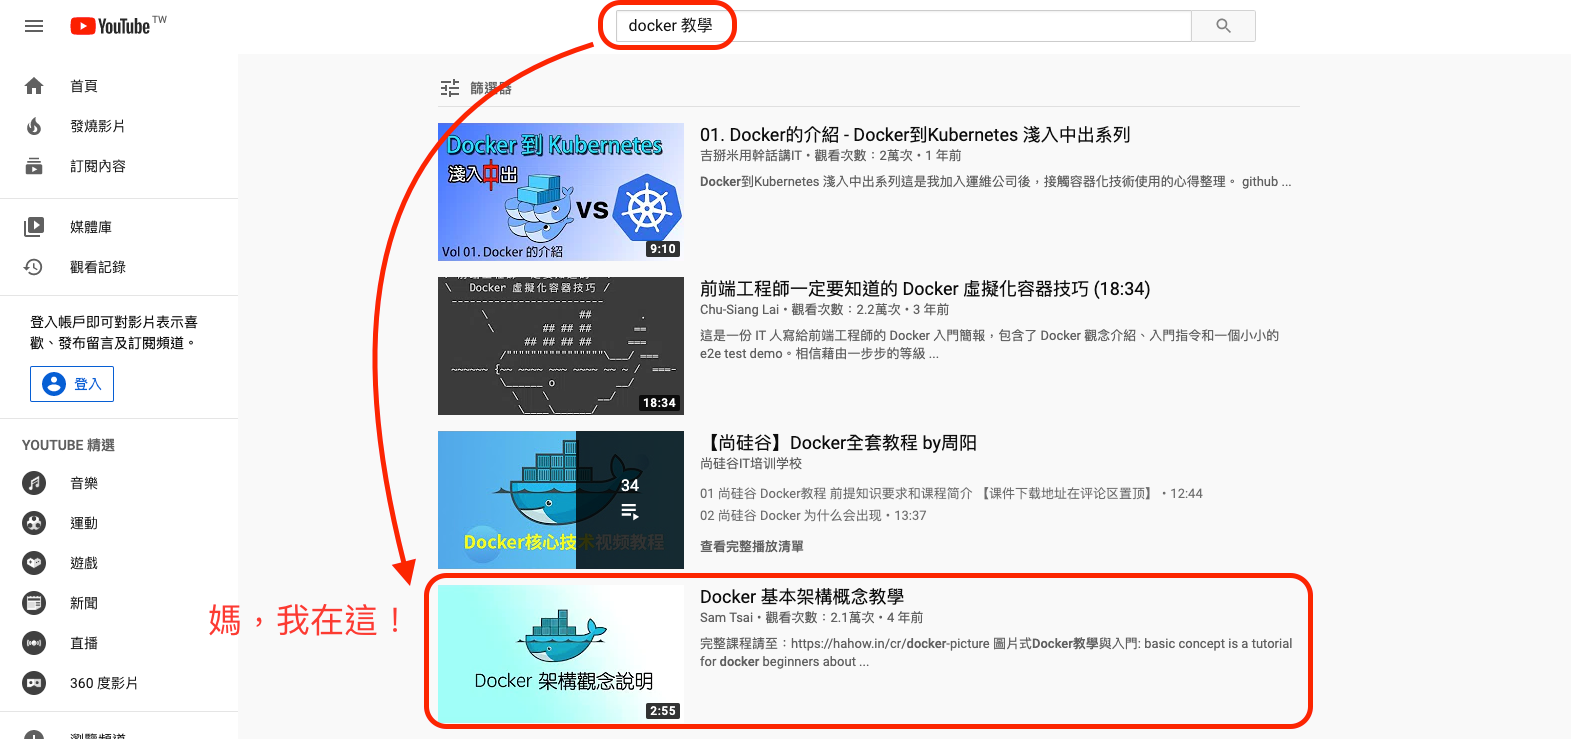The height and width of the screenshot is (739, 1571).
Task: Click the sports ball icon for 運動
Action: pos(34,523)
